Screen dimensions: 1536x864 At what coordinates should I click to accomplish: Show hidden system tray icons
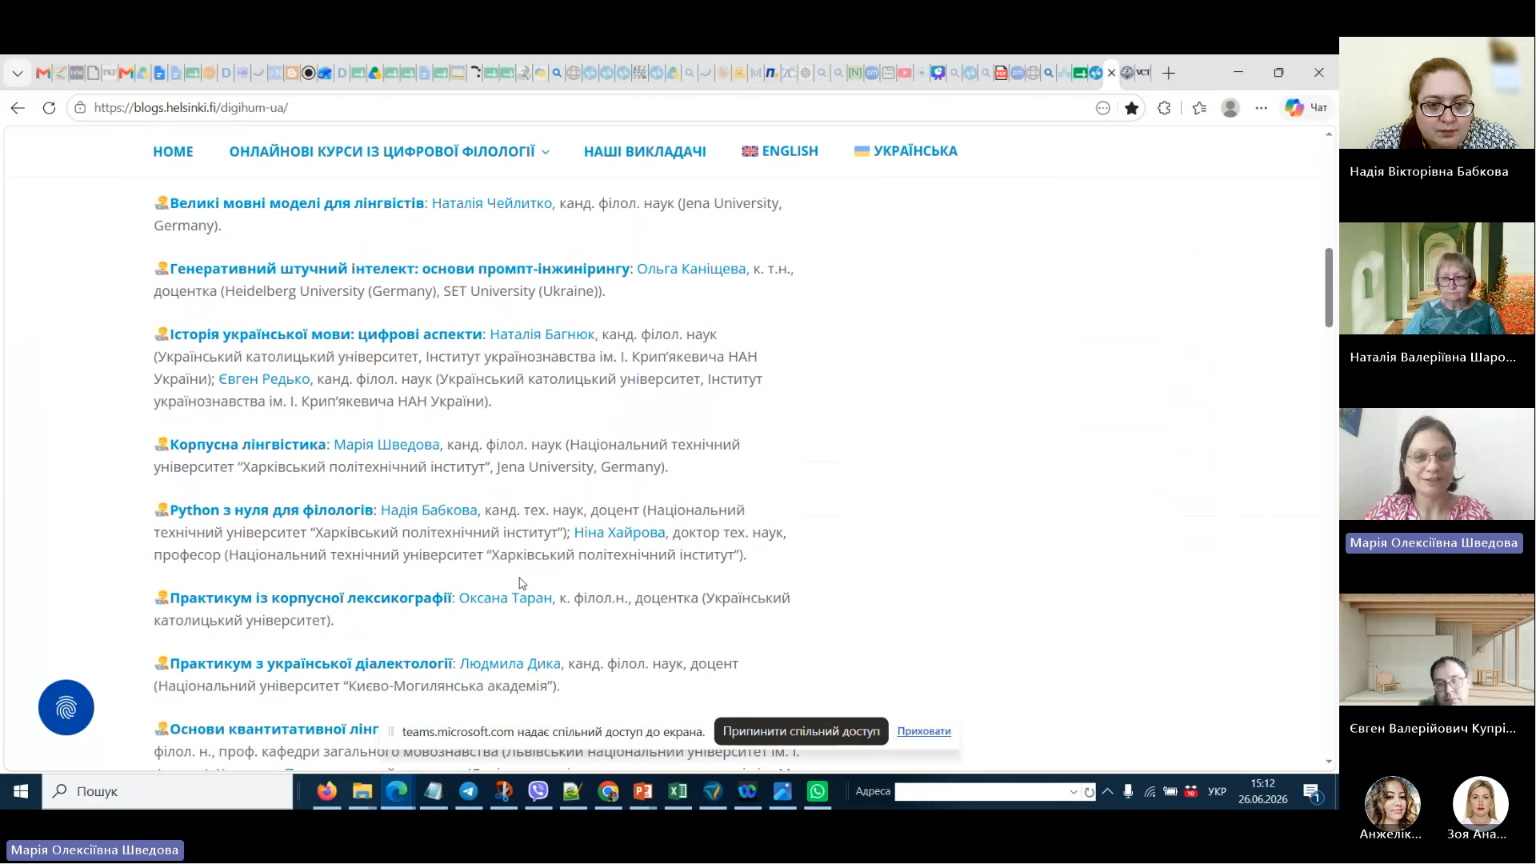point(1107,791)
